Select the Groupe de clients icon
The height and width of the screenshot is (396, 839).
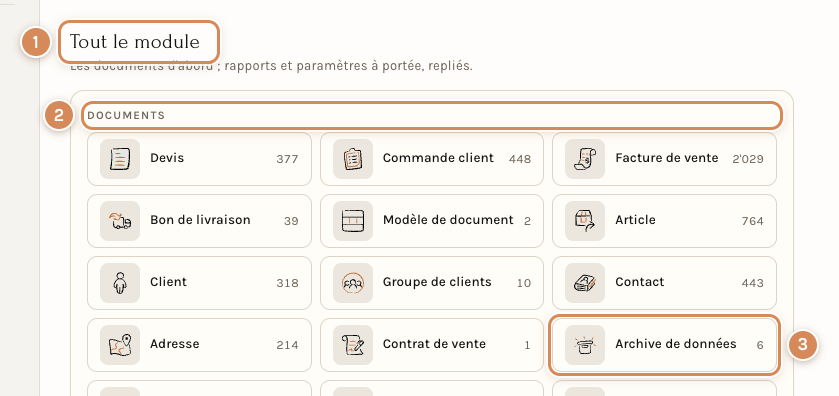(x=353, y=283)
